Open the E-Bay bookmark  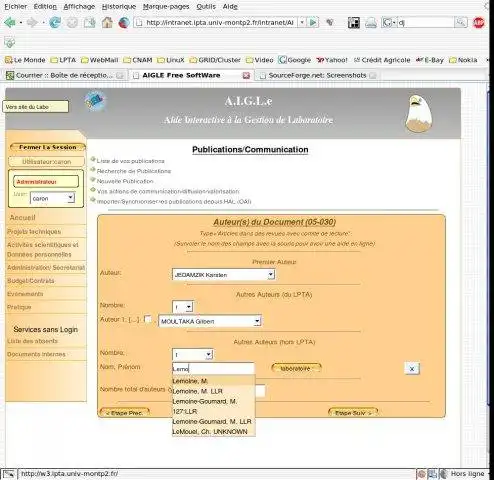(430, 60)
